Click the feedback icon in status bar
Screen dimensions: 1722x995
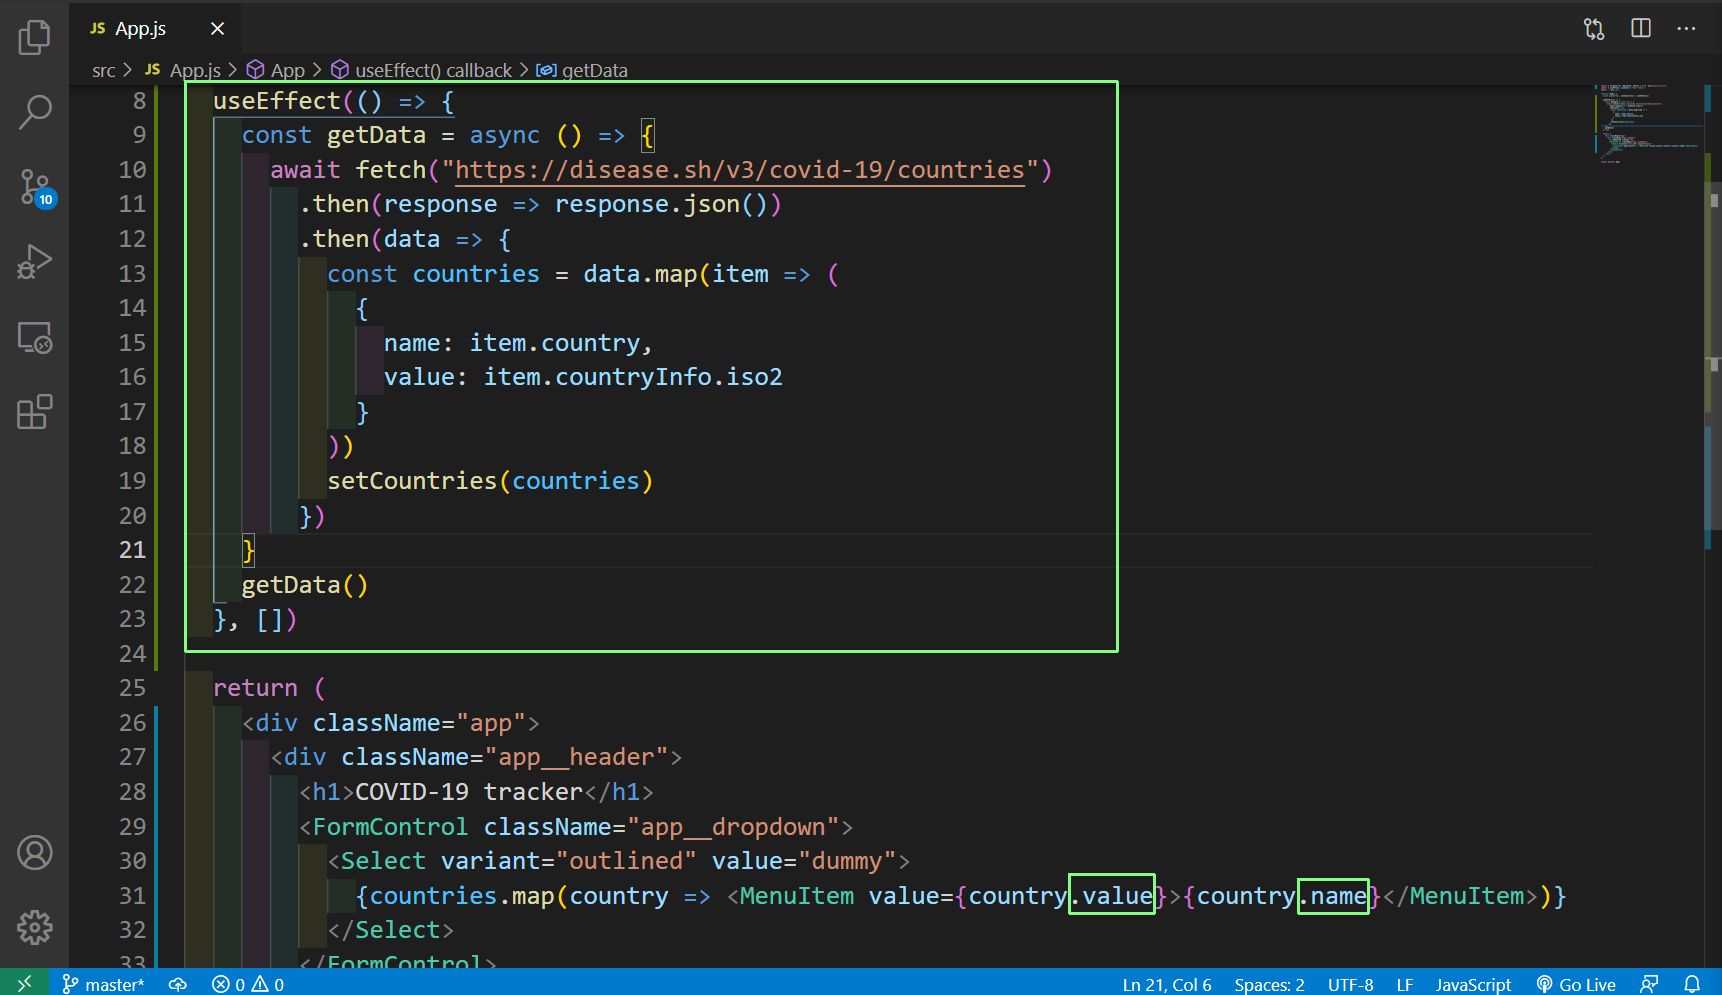pyautogui.click(x=1649, y=984)
